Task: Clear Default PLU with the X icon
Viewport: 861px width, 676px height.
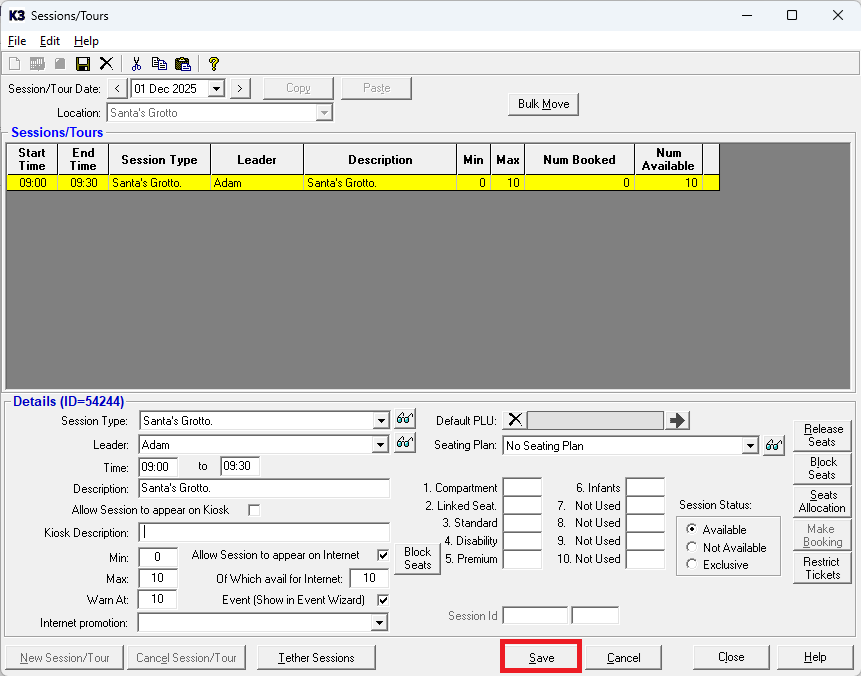Action: tap(514, 420)
